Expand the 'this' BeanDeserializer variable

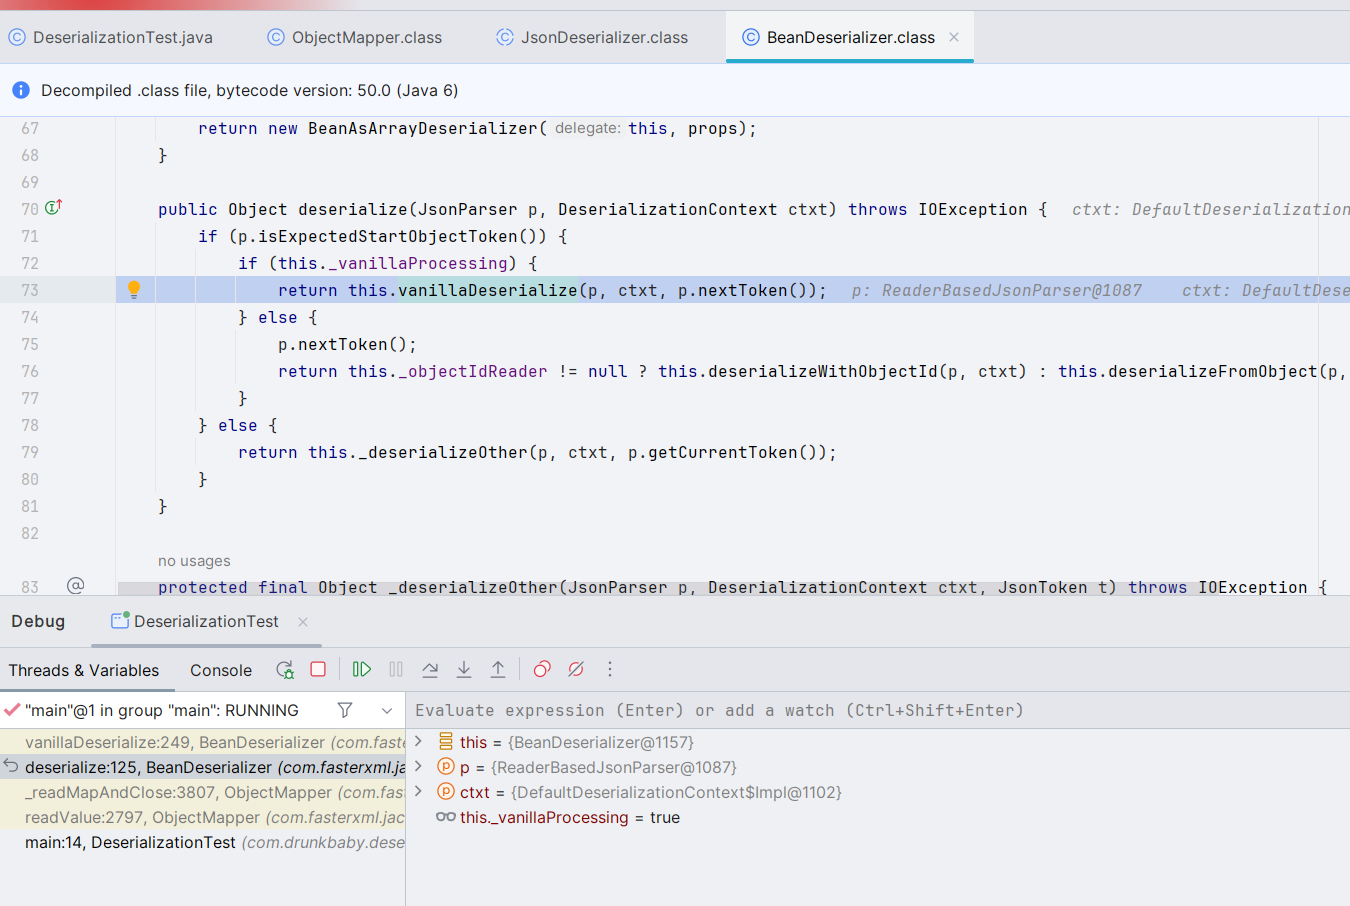click(419, 742)
